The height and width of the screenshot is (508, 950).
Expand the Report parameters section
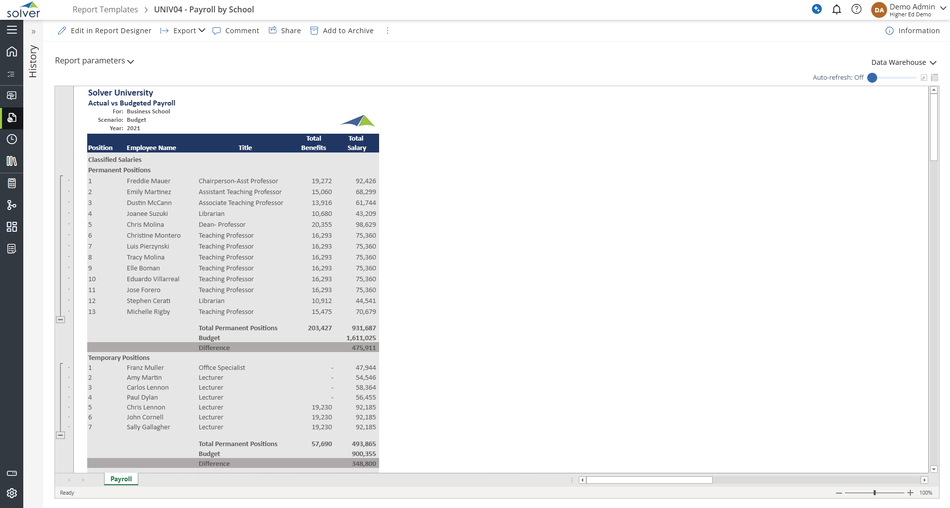pos(94,61)
